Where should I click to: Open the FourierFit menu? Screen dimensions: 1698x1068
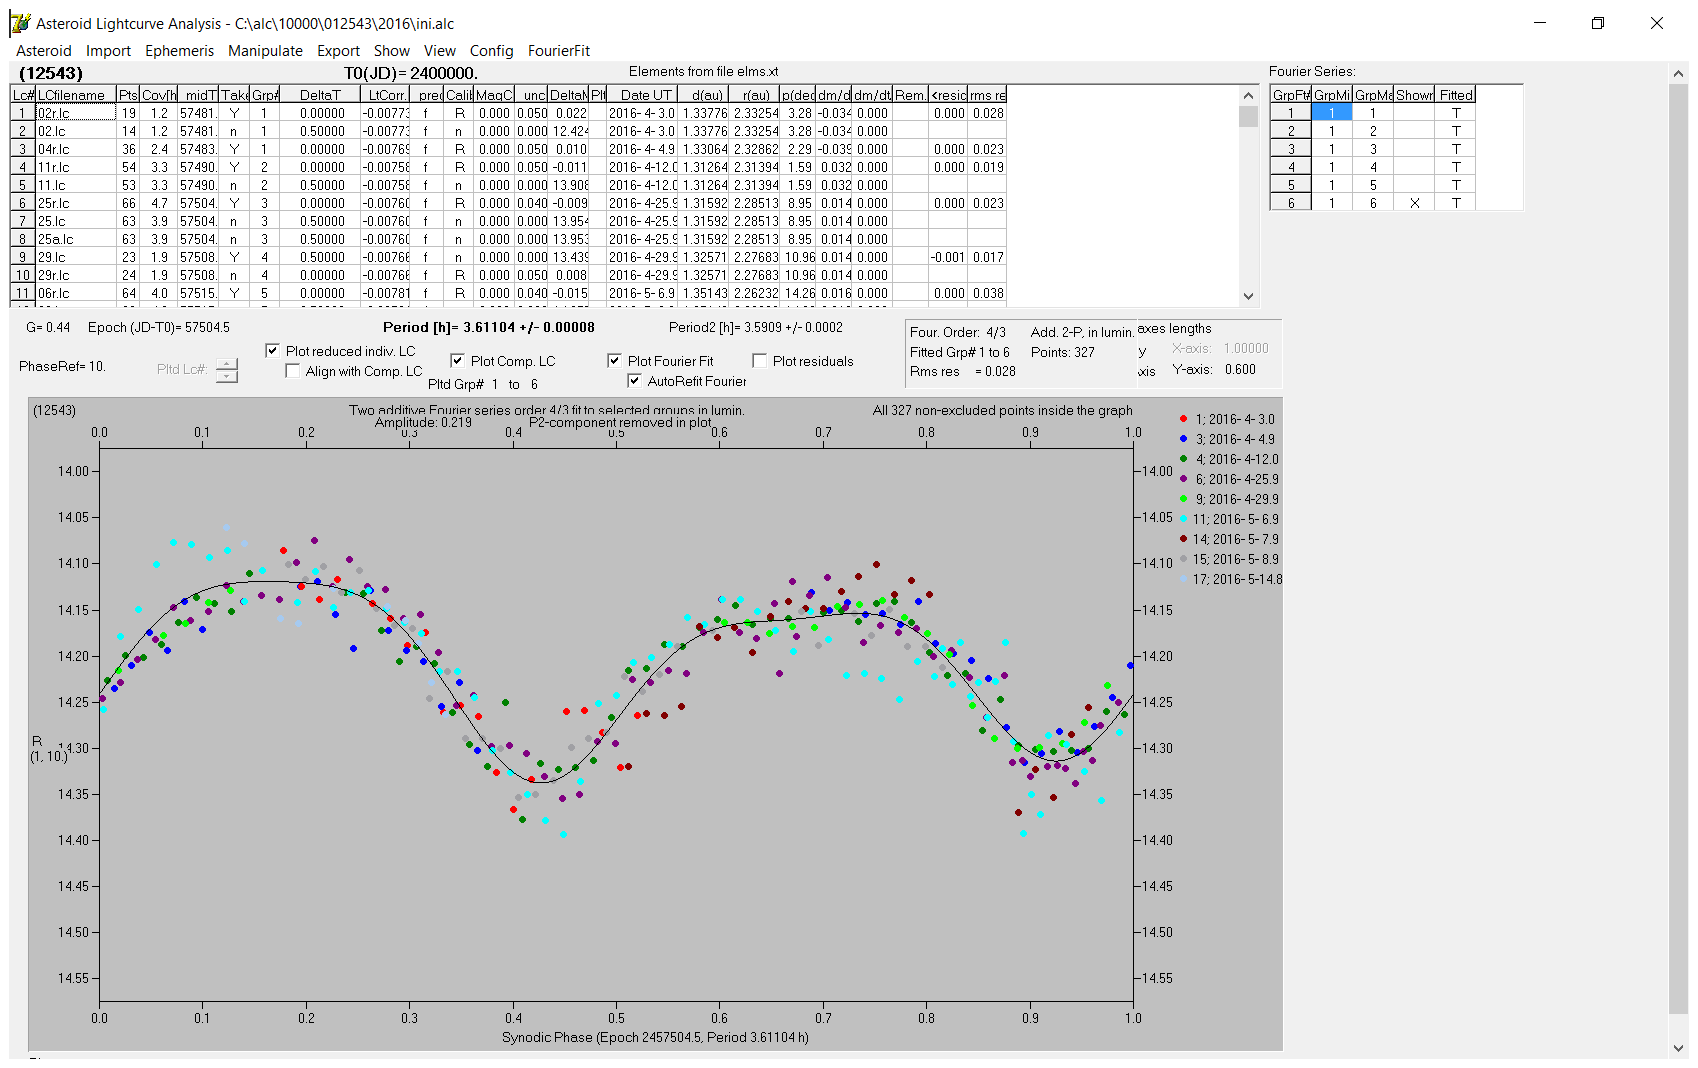pyautogui.click(x=559, y=51)
